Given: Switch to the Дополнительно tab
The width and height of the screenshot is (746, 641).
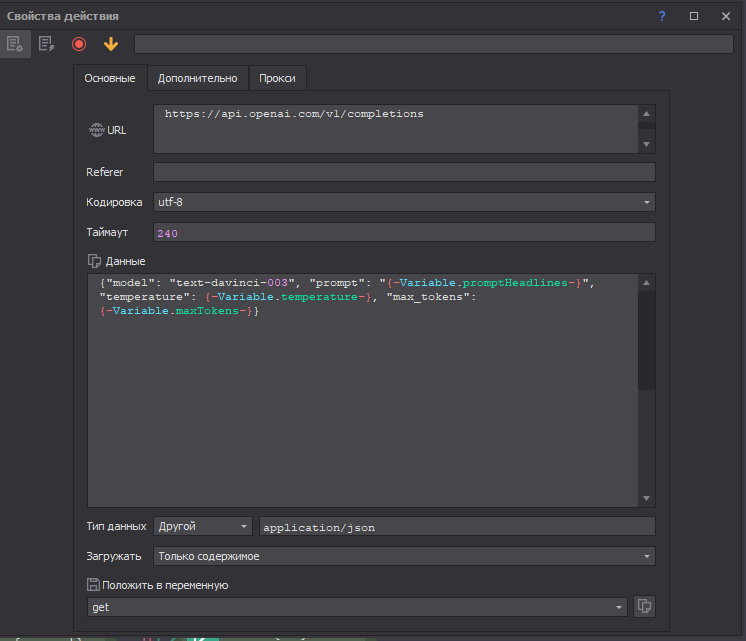Looking at the screenshot, I should tap(197, 78).
